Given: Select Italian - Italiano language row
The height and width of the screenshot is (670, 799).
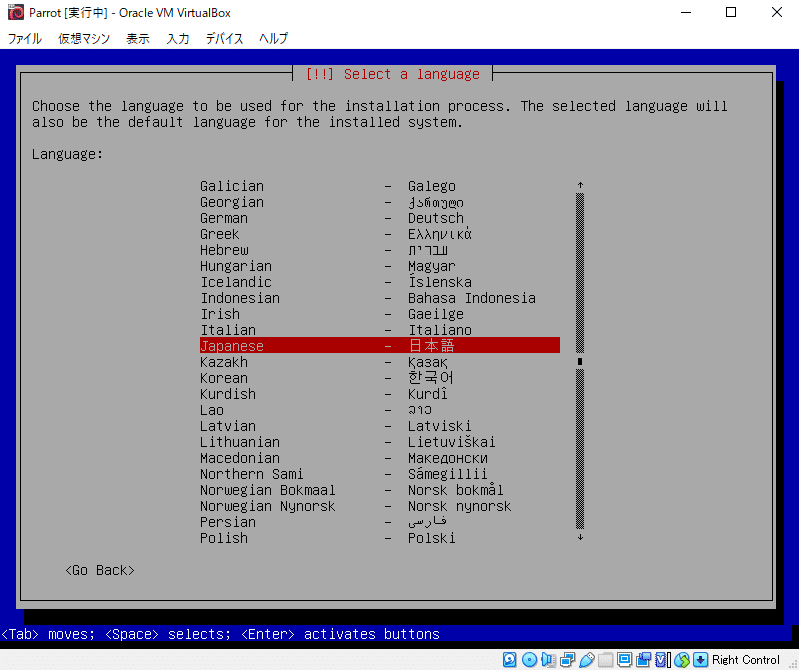Looking at the screenshot, I should tap(380, 330).
